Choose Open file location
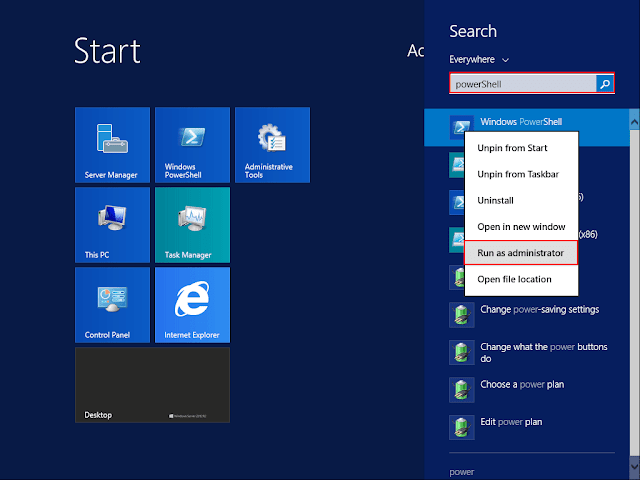The image size is (640, 480). click(x=521, y=279)
